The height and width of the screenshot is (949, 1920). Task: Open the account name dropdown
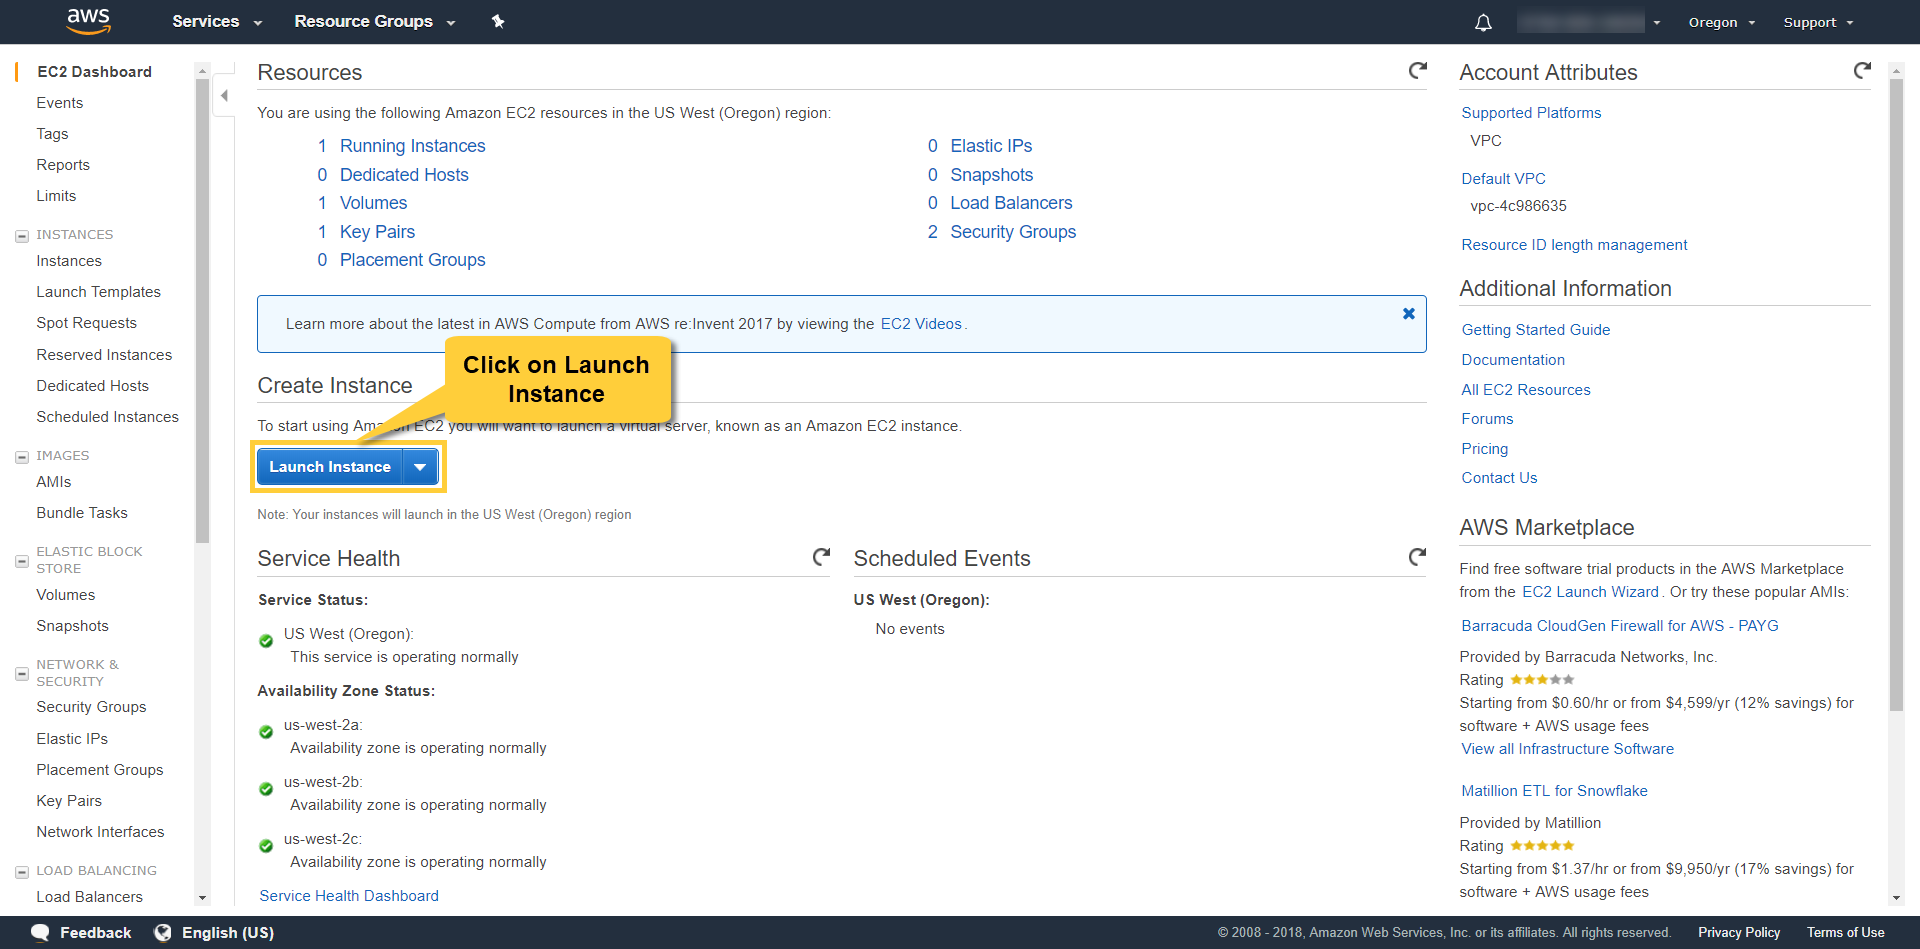[x=1588, y=22]
